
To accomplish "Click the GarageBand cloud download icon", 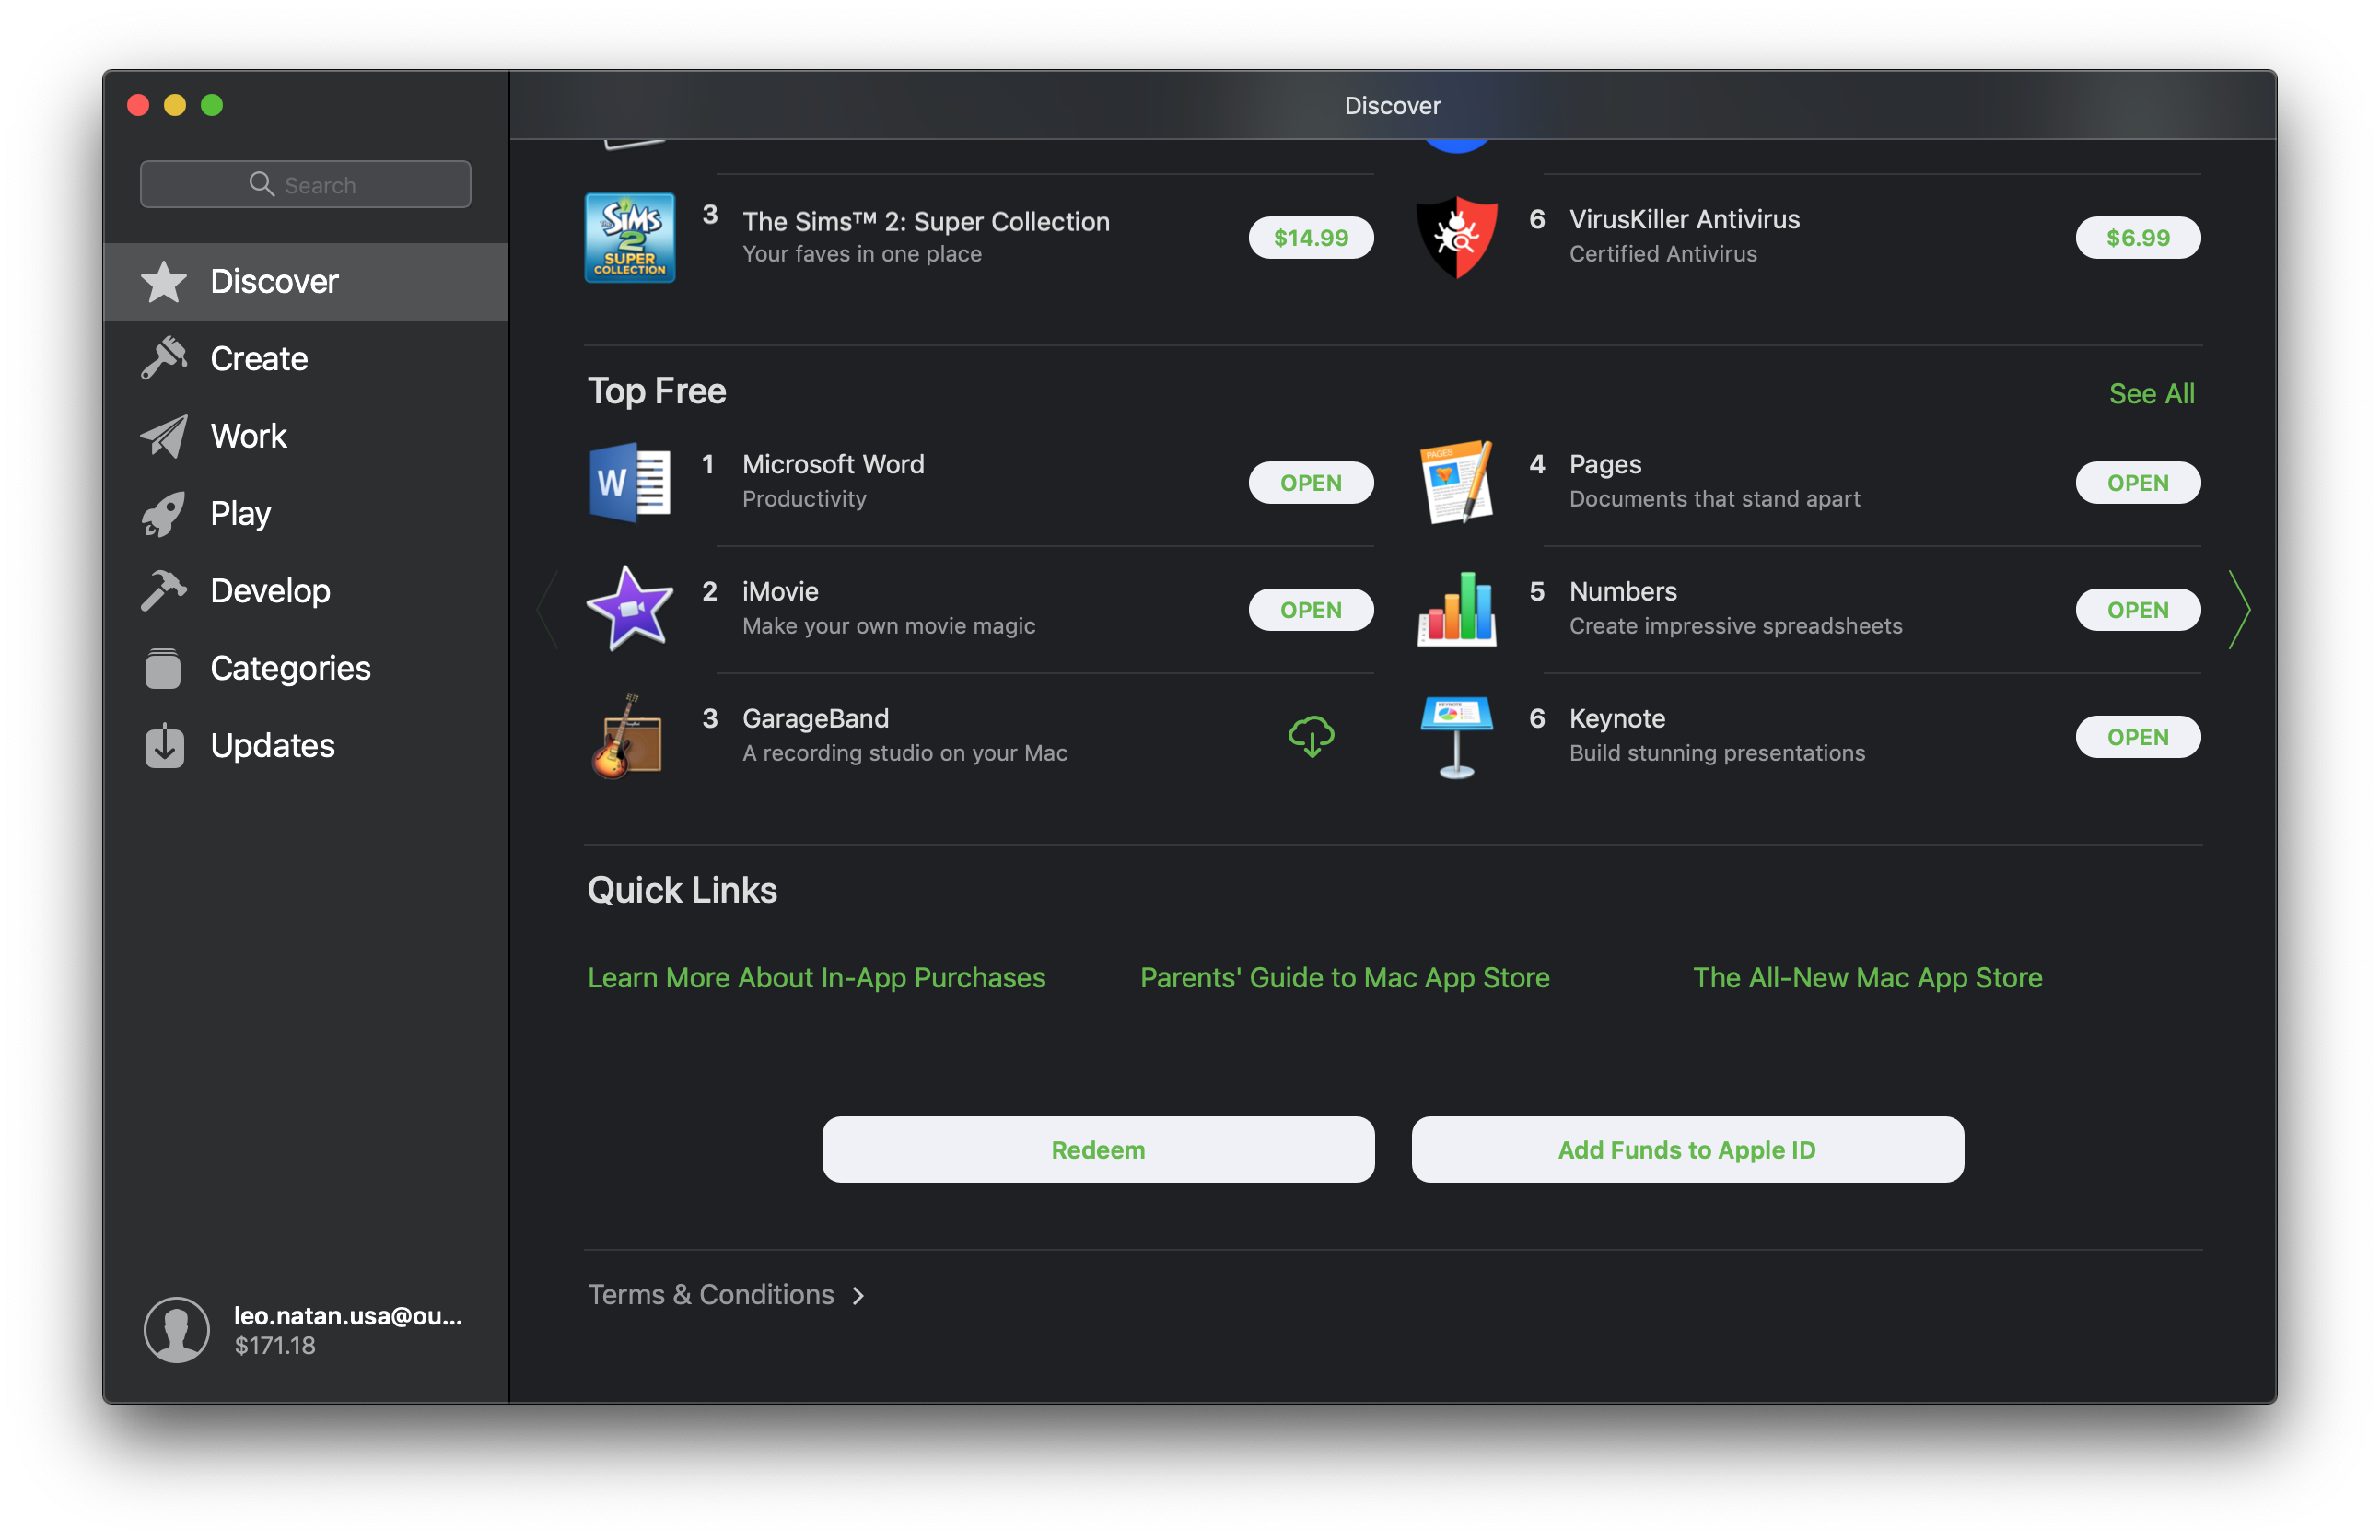I will pyautogui.click(x=1310, y=737).
